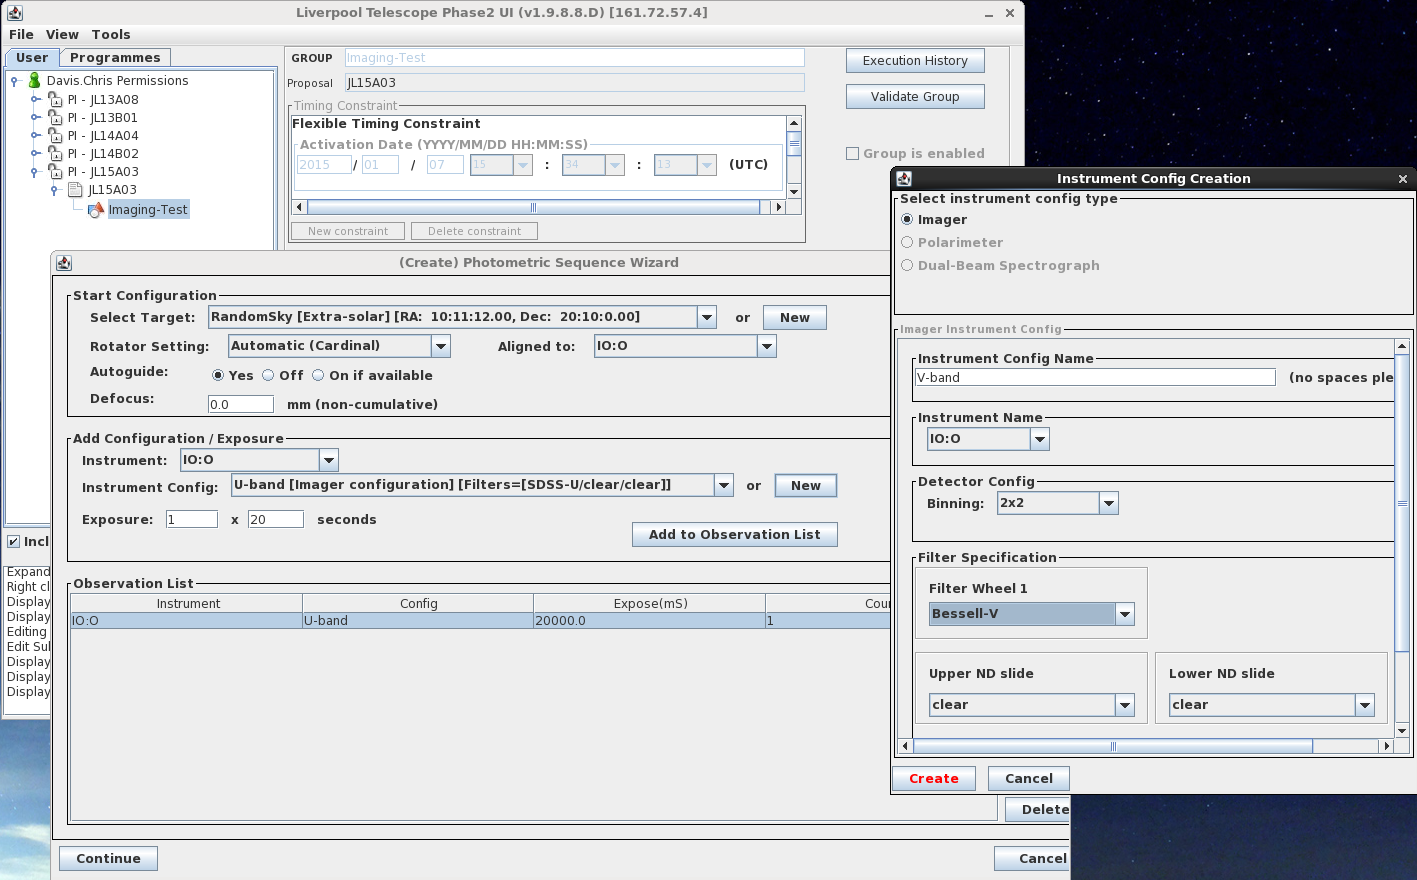Open the Instrument Config U-band dropdown

point(724,485)
